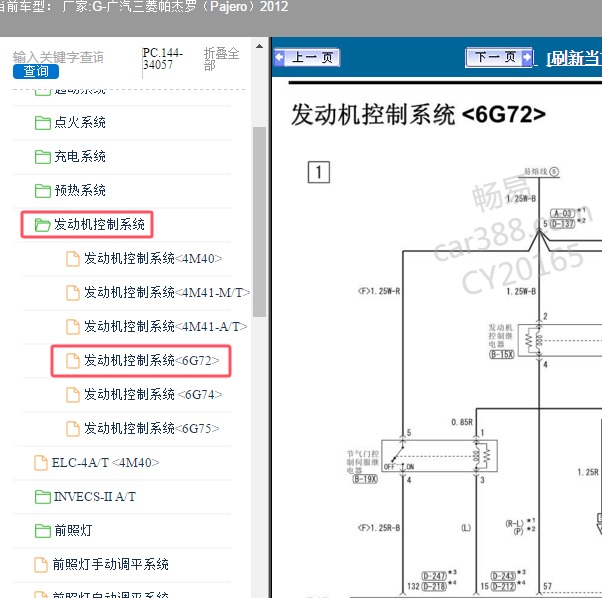Image resolution: width=602 pixels, height=598 pixels.
Task: Expand the 前照灯 folder
Action: pos(73,530)
